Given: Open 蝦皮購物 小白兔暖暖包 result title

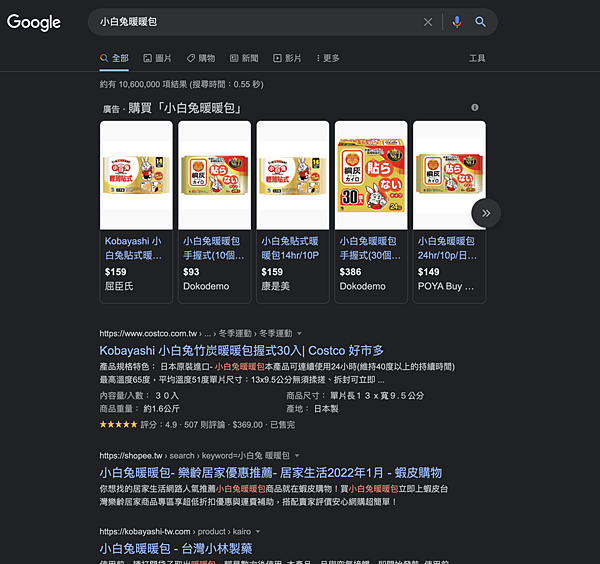Looking at the screenshot, I should (271, 473).
